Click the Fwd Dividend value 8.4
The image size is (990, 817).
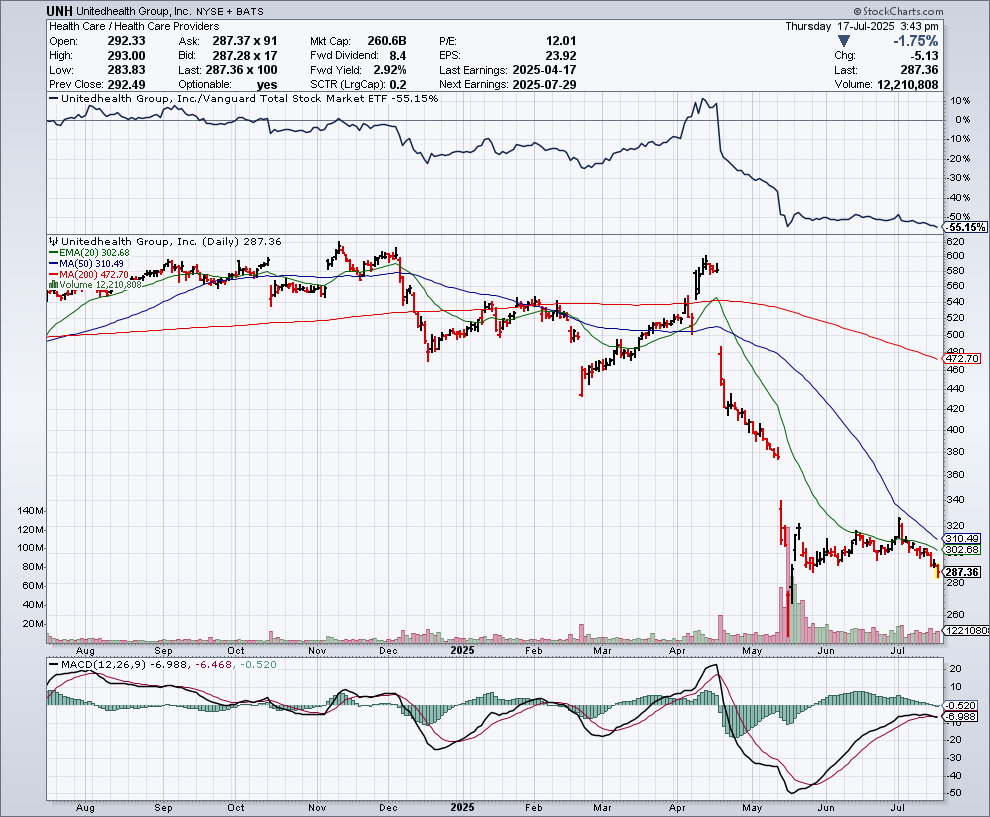(397, 56)
